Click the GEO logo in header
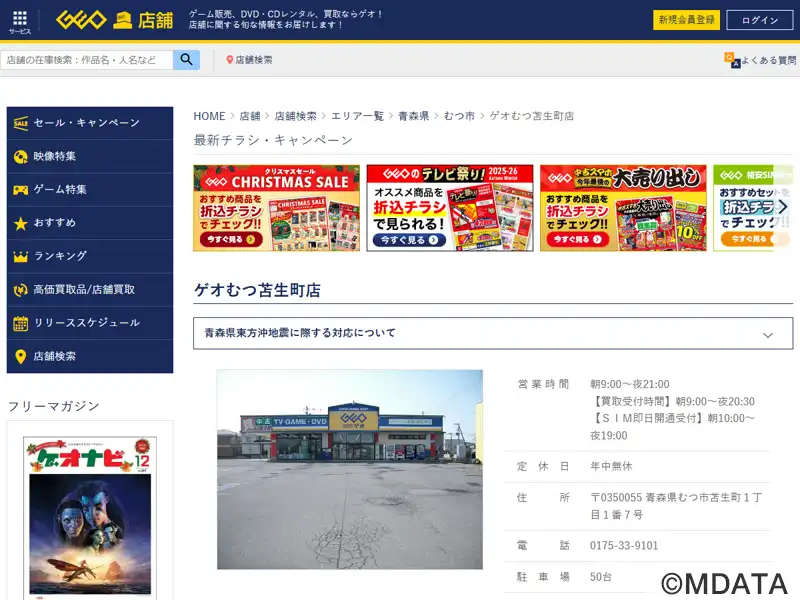Screen dimensions: 800x600 coord(81,20)
